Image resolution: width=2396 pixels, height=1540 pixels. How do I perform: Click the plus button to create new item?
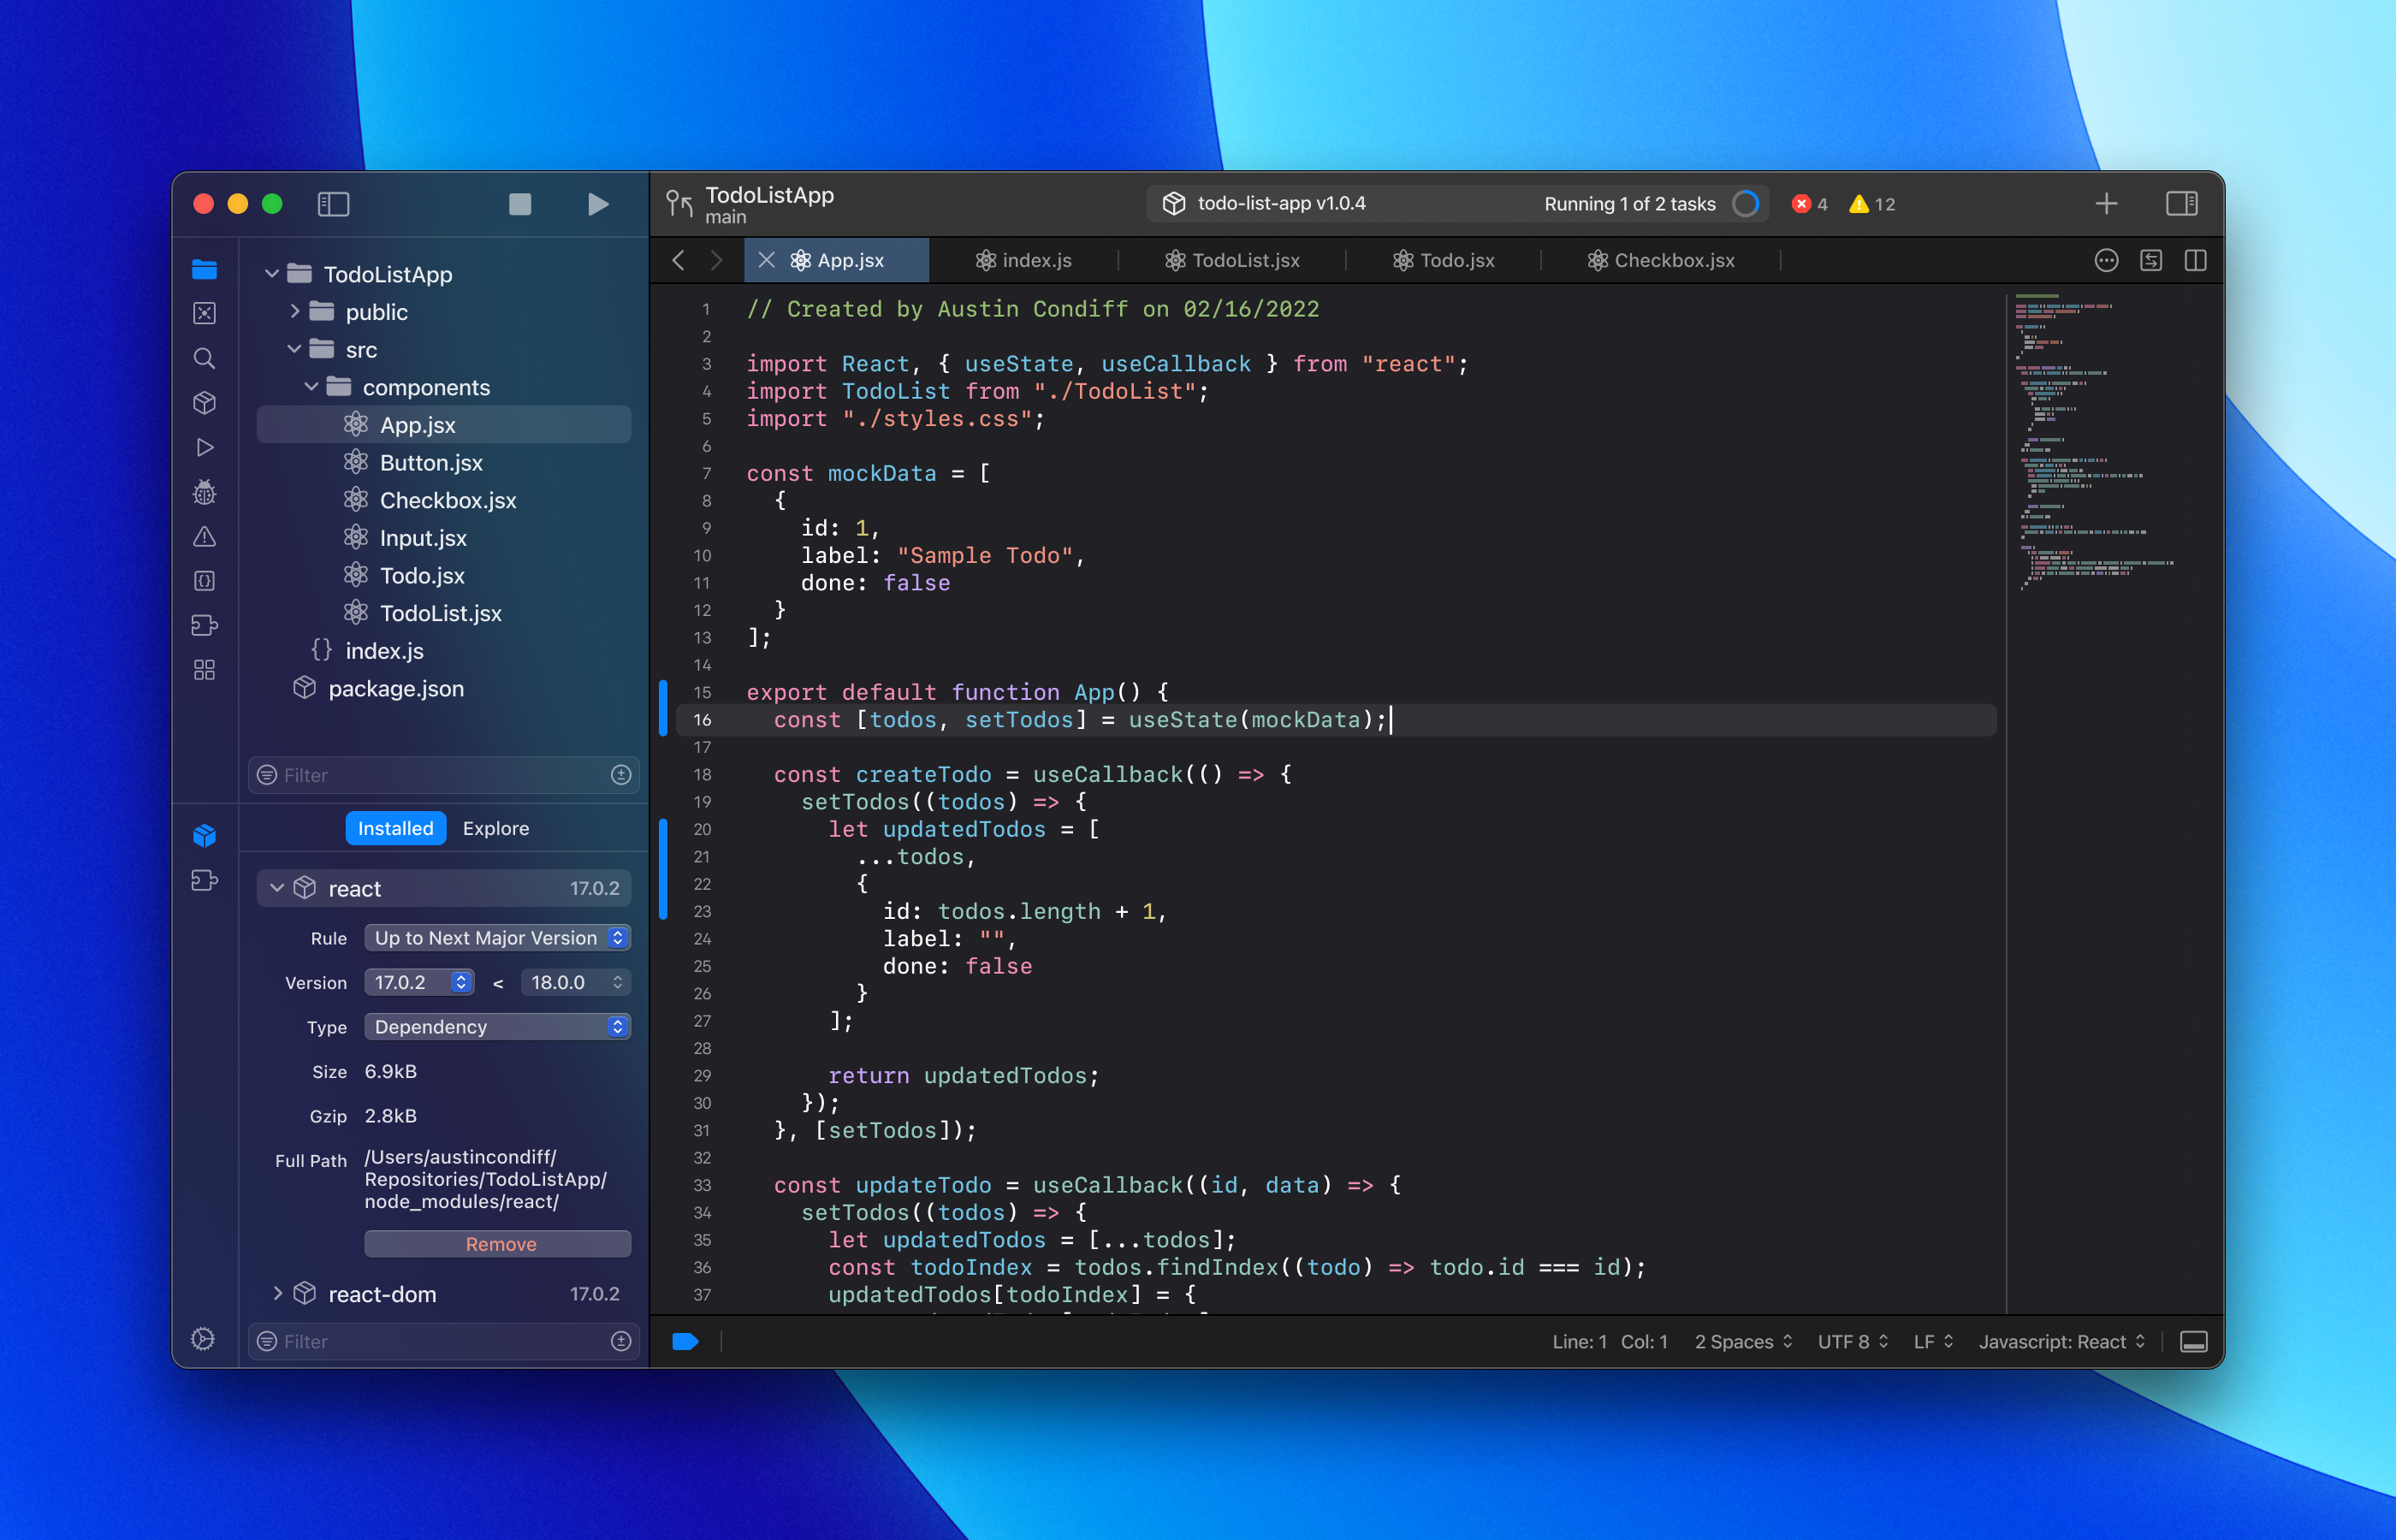coord(2105,203)
